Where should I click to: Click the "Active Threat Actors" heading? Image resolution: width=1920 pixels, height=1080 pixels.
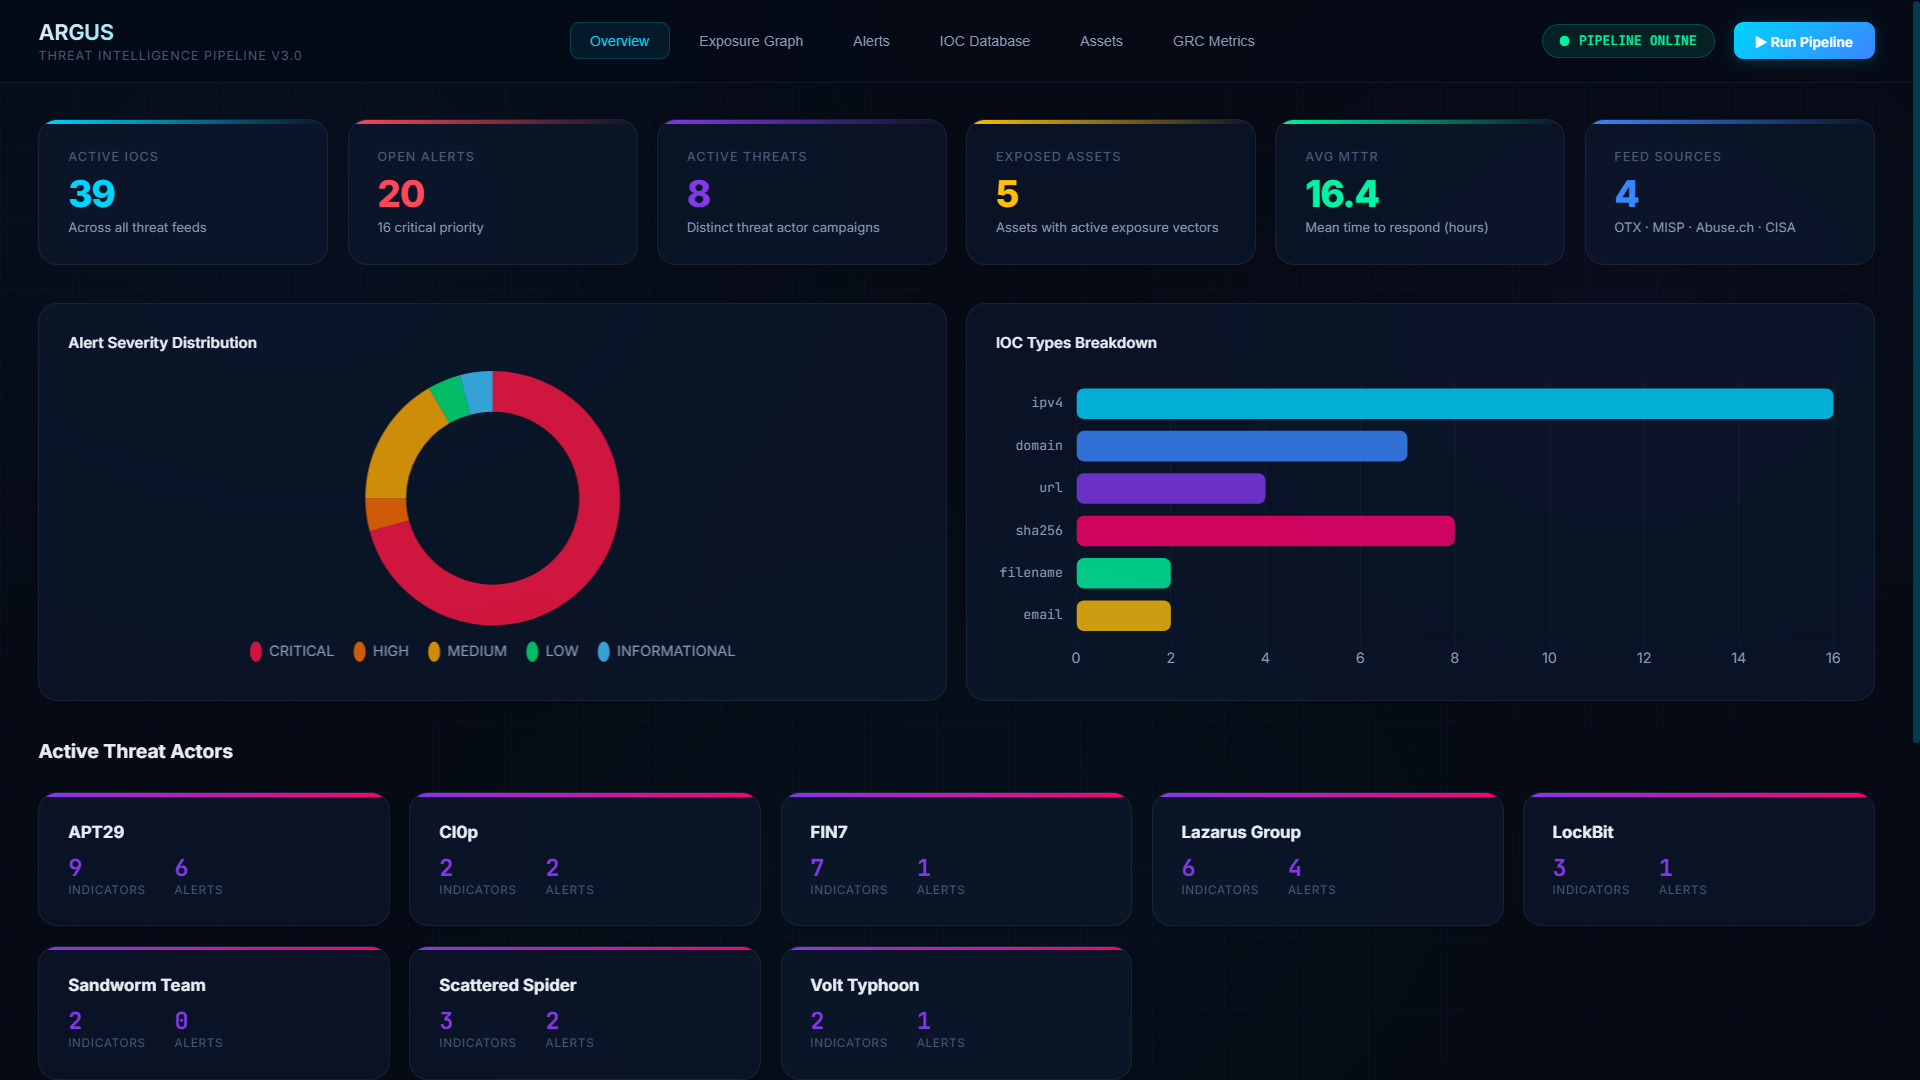pyautogui.click(x=135, y=751)
